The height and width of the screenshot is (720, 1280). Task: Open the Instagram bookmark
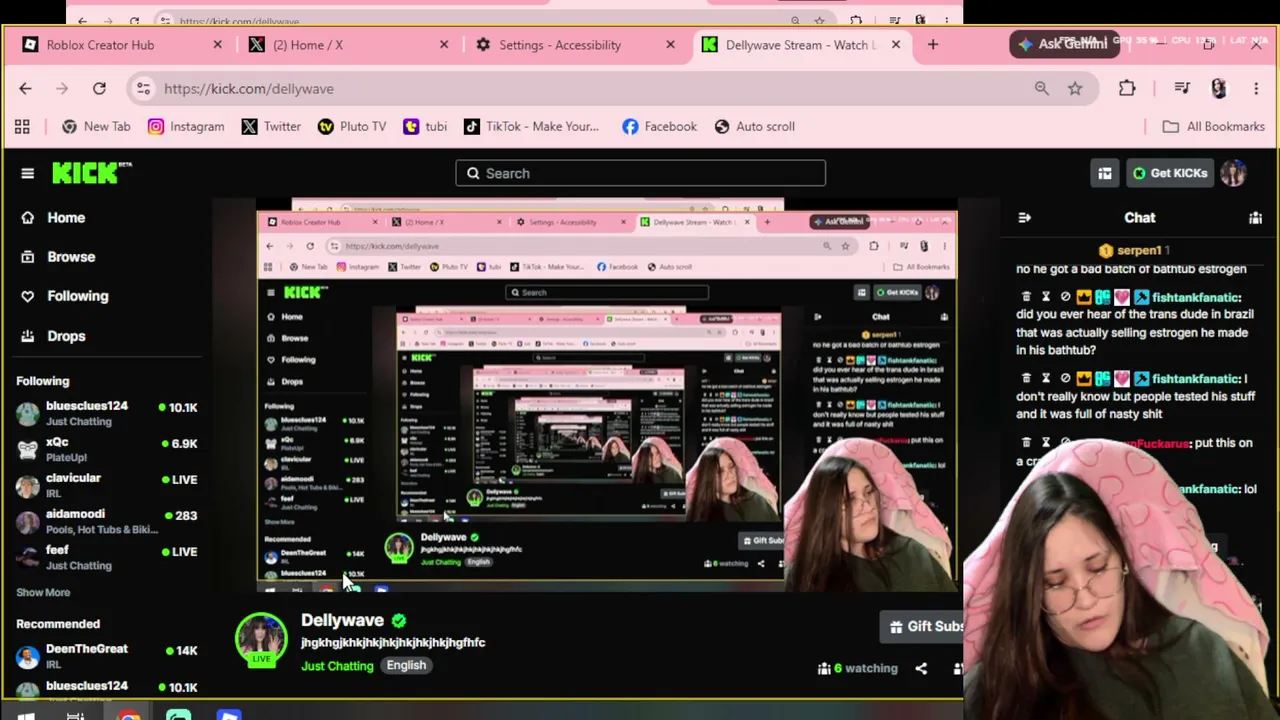coord(186,127)
